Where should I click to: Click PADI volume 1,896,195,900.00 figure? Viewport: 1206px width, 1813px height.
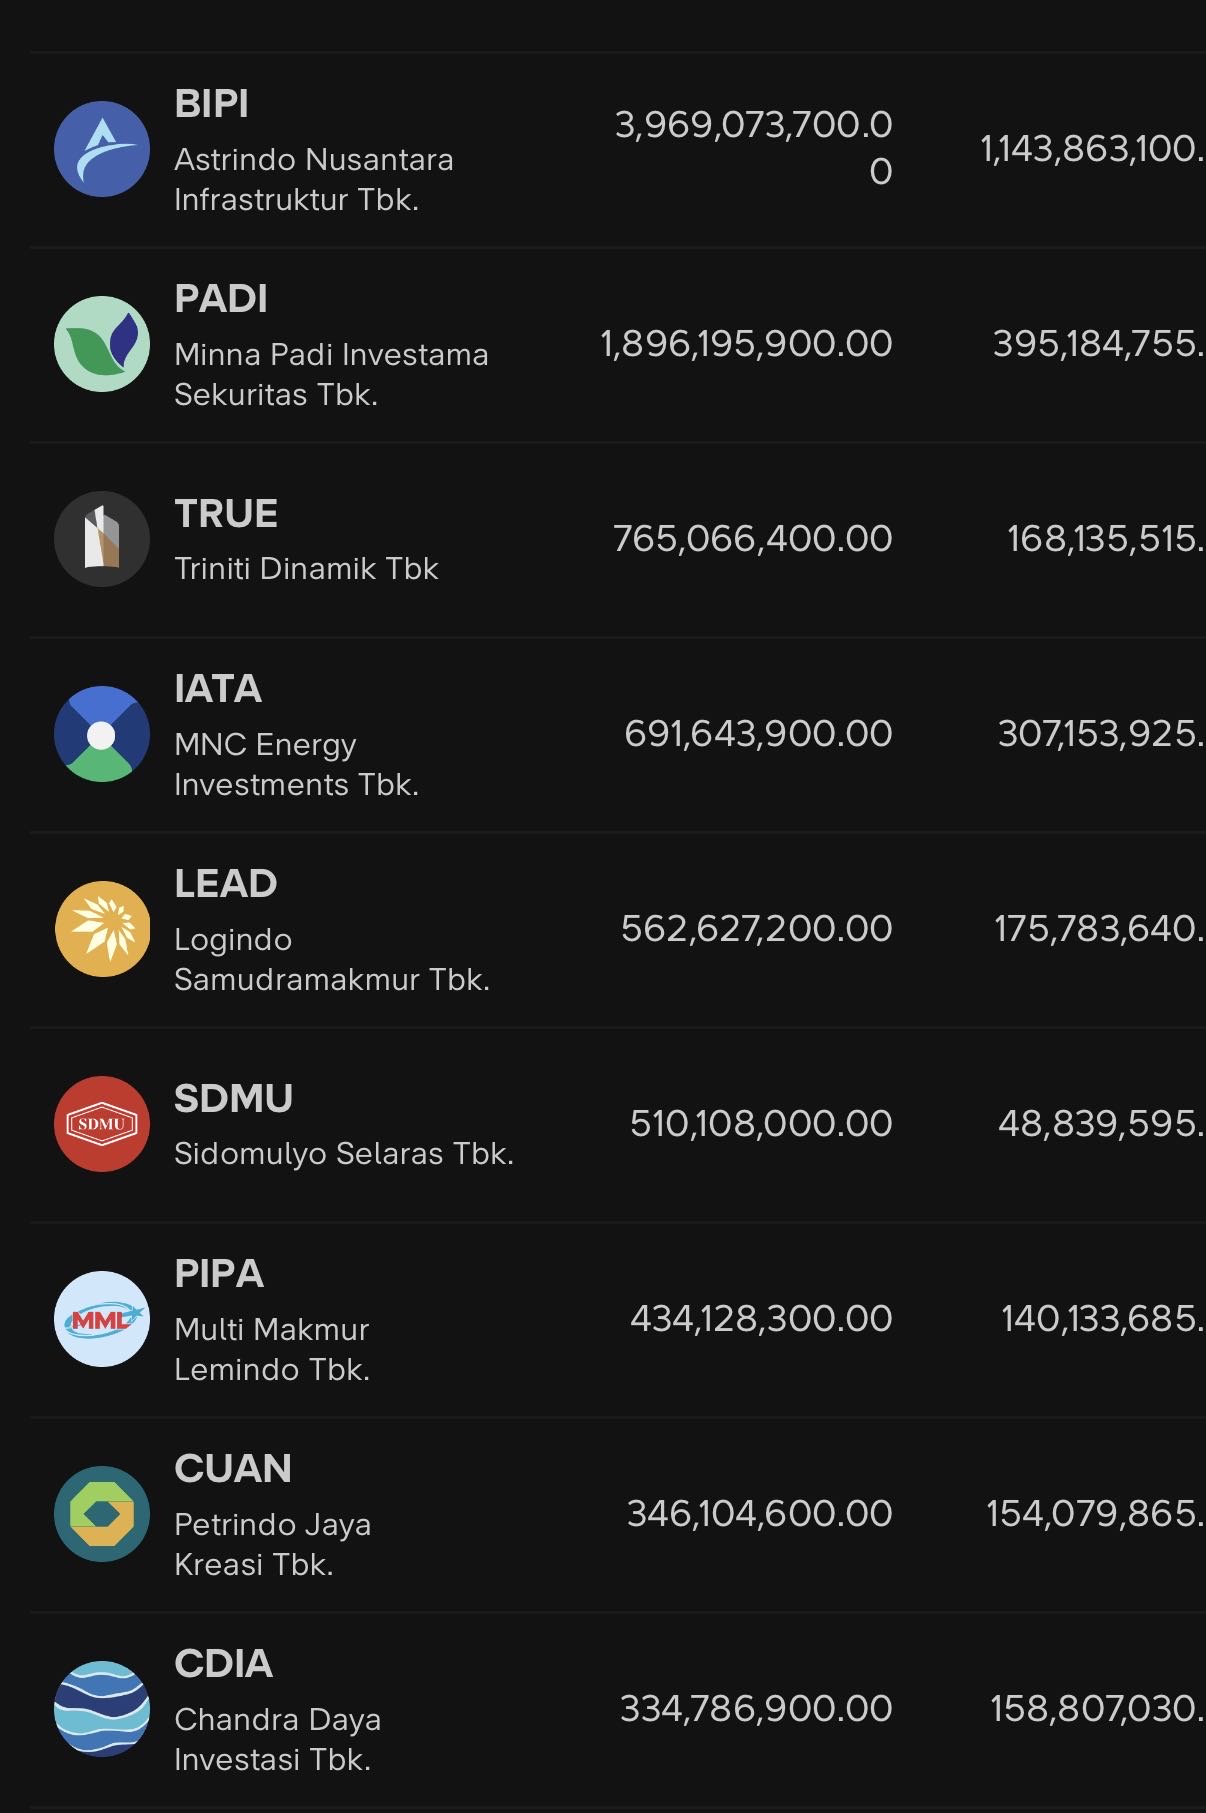746,344
